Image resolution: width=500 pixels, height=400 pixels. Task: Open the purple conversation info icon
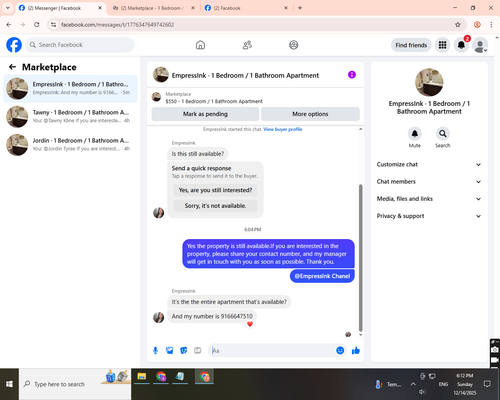coord(352,75)
